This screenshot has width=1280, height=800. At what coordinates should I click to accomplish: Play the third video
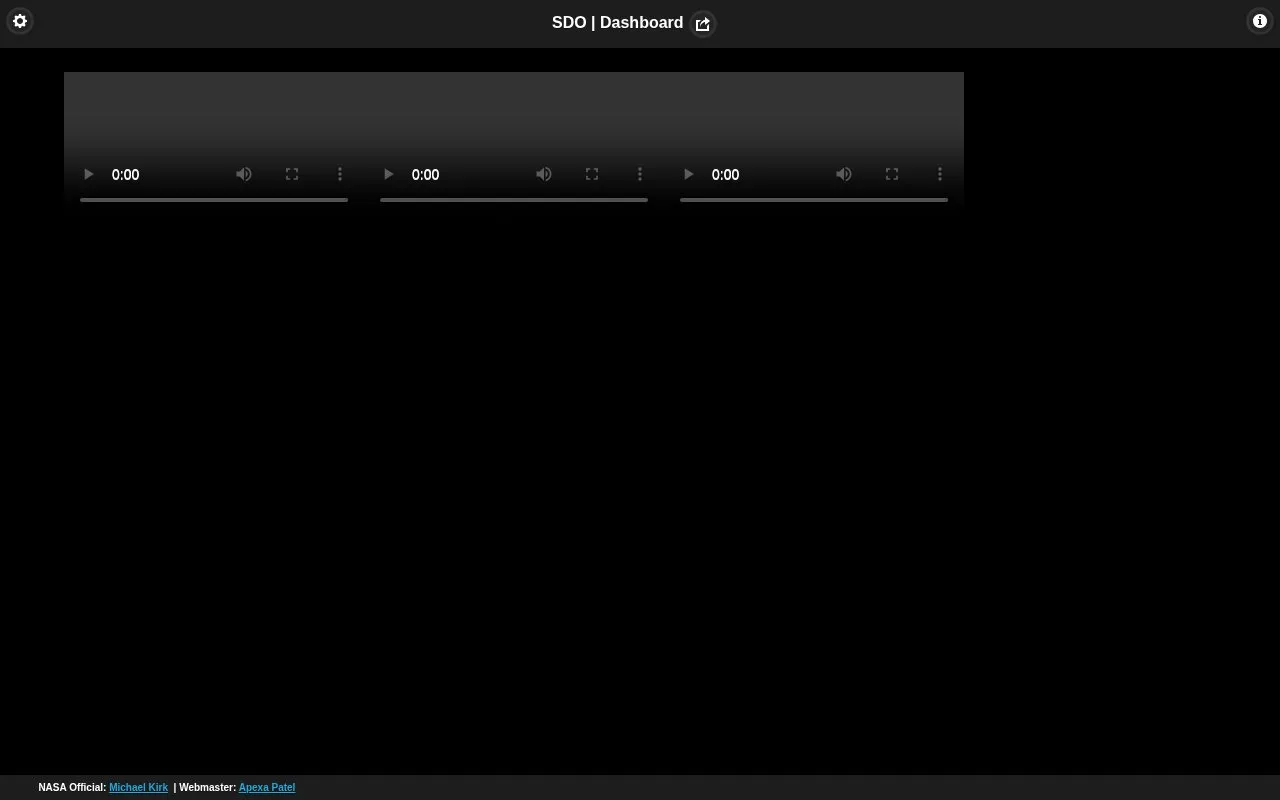point(688,174)
